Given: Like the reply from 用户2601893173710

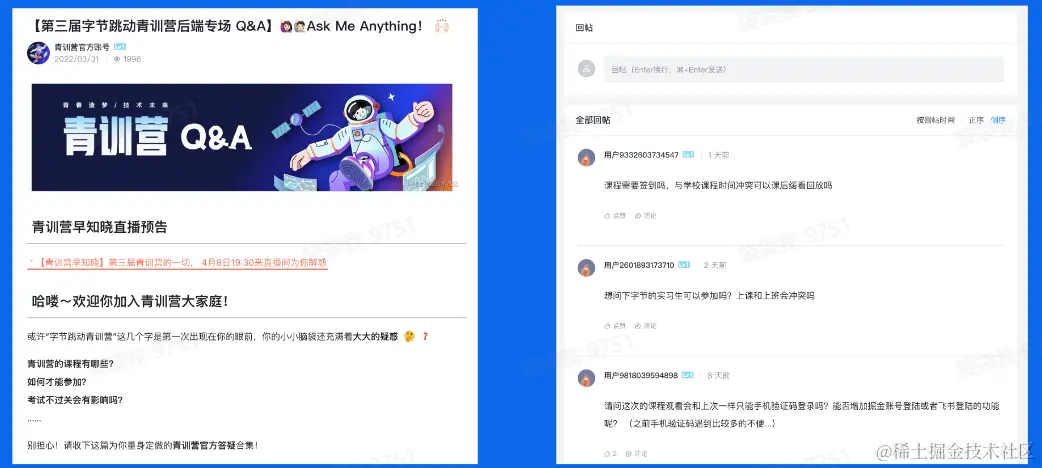Looking at the screenshot, I should [615, 326].
